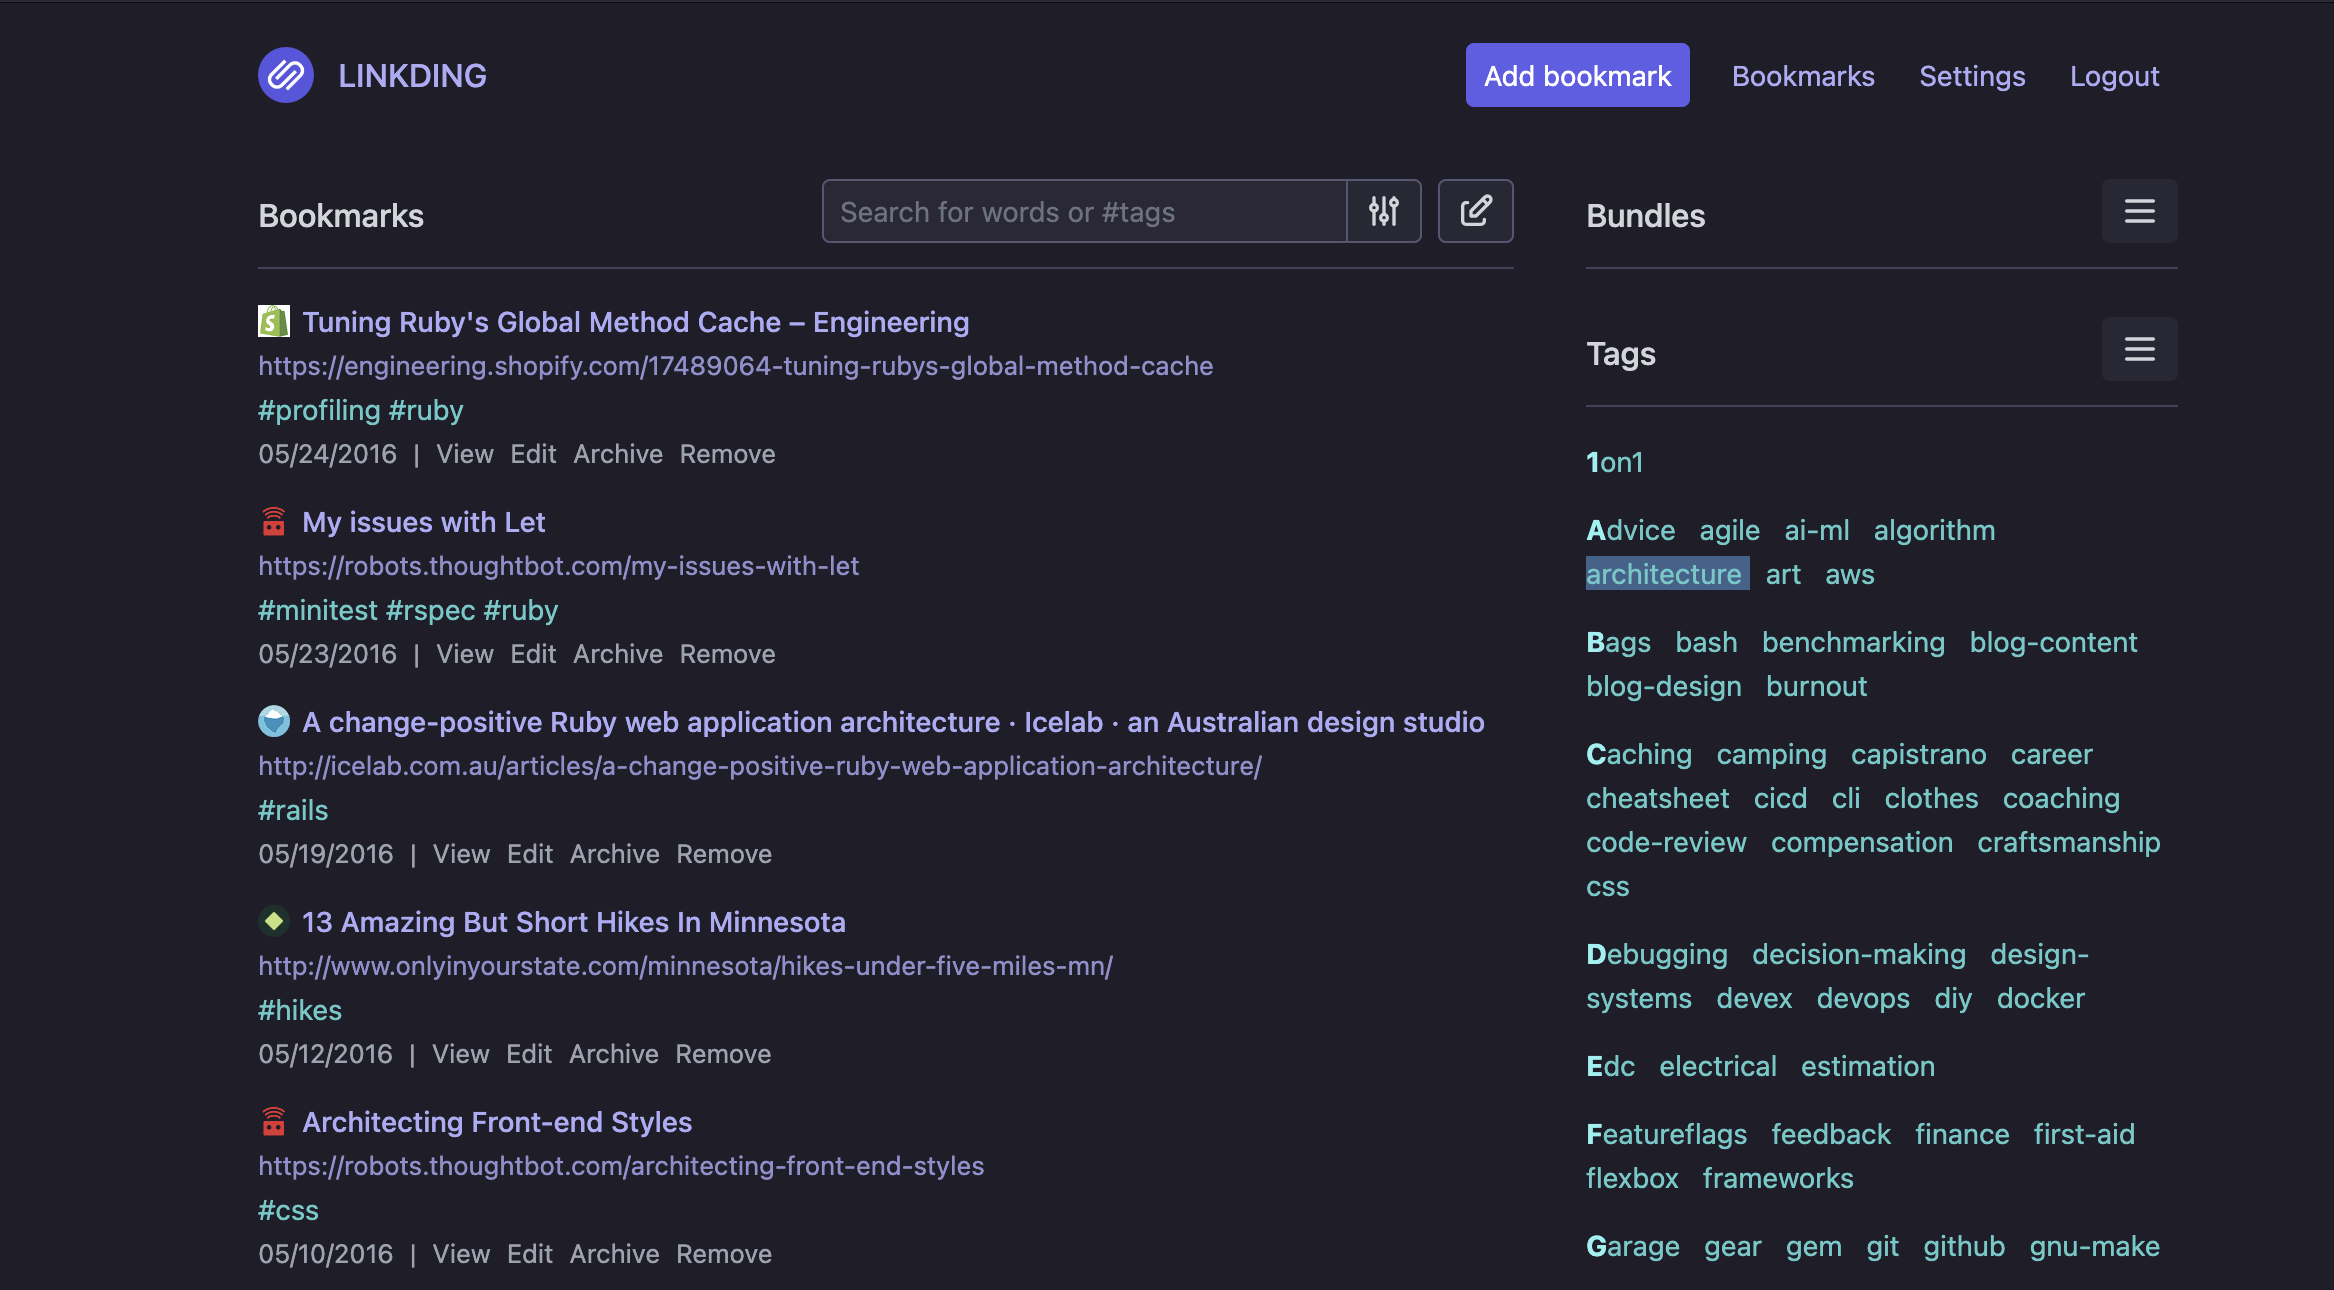Open Bookmarks menu in top navigation
Viewport: 2334px width, 1290px height.
1803,76
